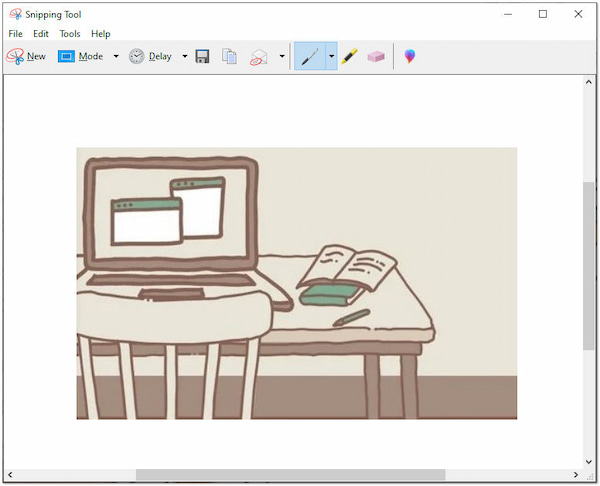Select the yellow Highlighter tool
This screenshot has width=600, height=486.
(x=349, y=56)
